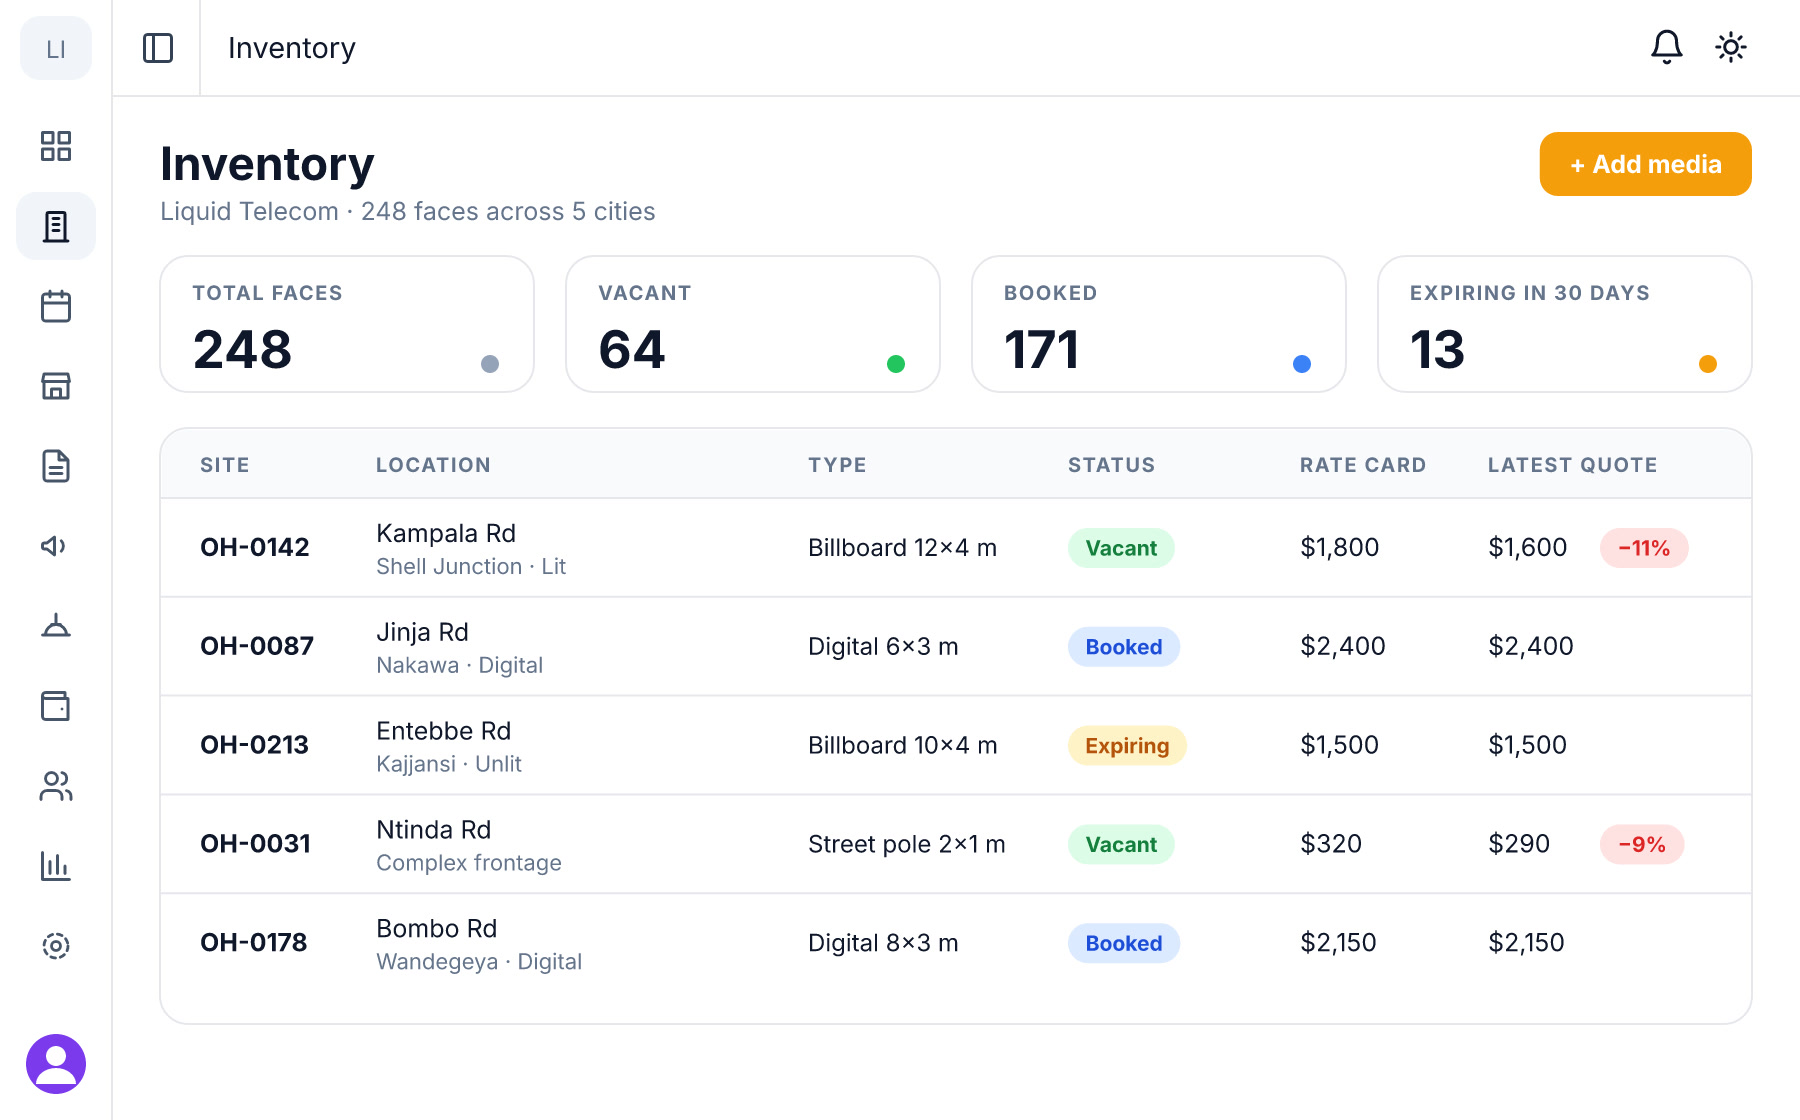Click the Add media button
The width and height of the screenshot is (1800, 1120).
point(1646,164)
